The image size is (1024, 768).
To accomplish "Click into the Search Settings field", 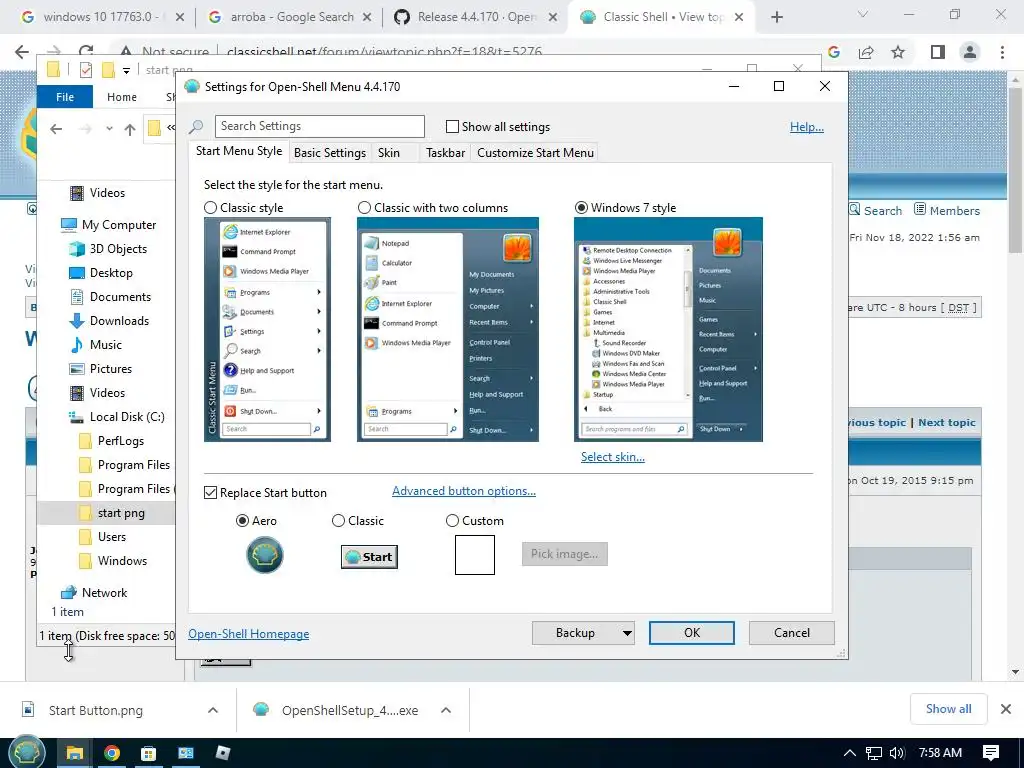I will tap(319, 126).
